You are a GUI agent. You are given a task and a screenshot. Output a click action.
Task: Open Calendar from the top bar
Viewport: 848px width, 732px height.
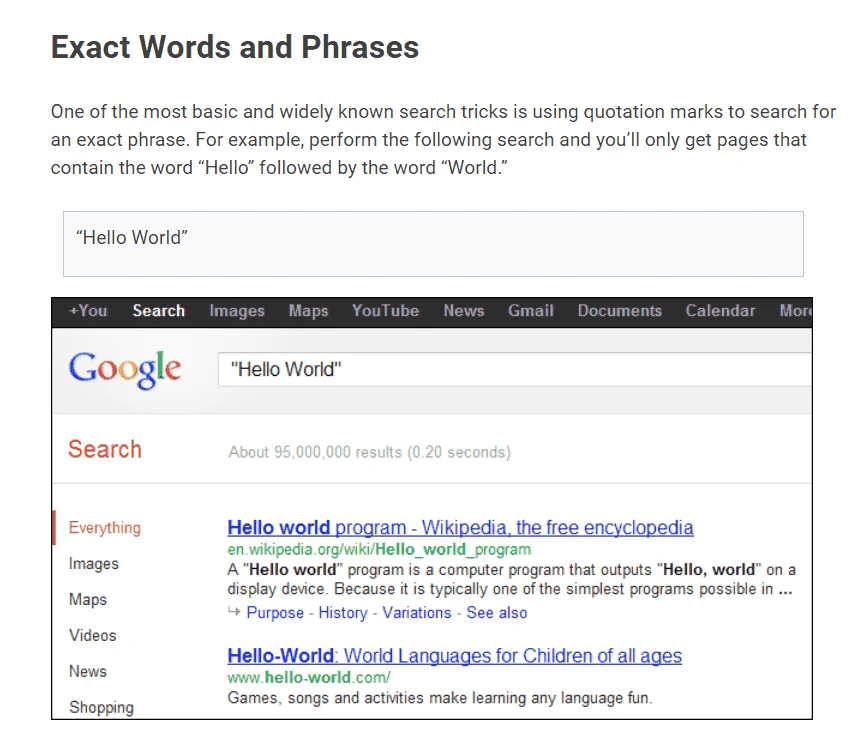click(x=720, y=311)
